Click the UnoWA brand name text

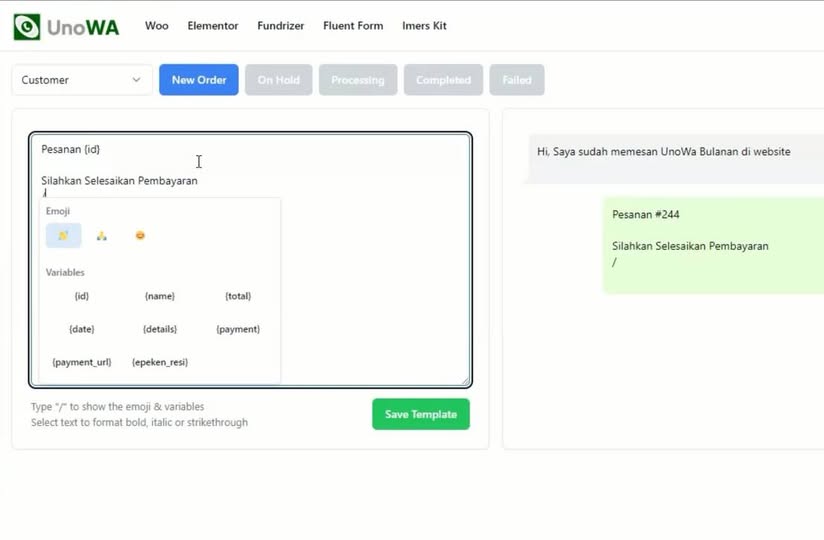tap(83, 27)
